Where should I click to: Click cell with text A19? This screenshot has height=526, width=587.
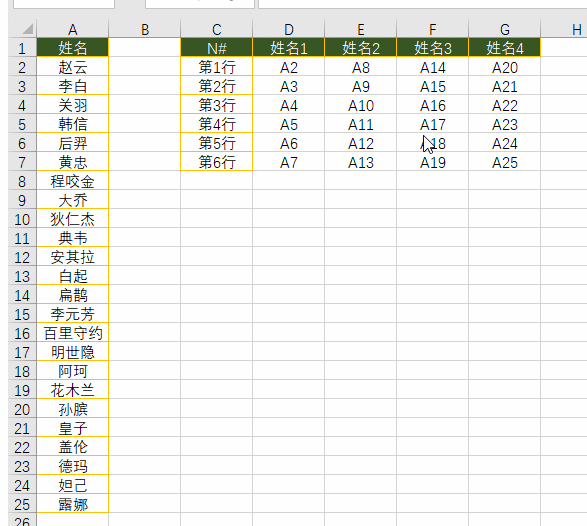pyautogui.click(x=432, y=162)
